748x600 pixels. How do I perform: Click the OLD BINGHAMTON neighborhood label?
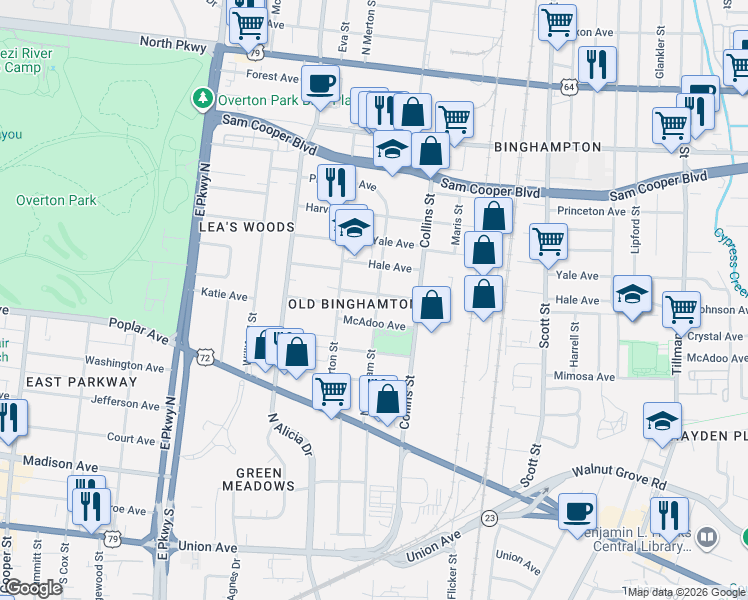coord(352,304)
